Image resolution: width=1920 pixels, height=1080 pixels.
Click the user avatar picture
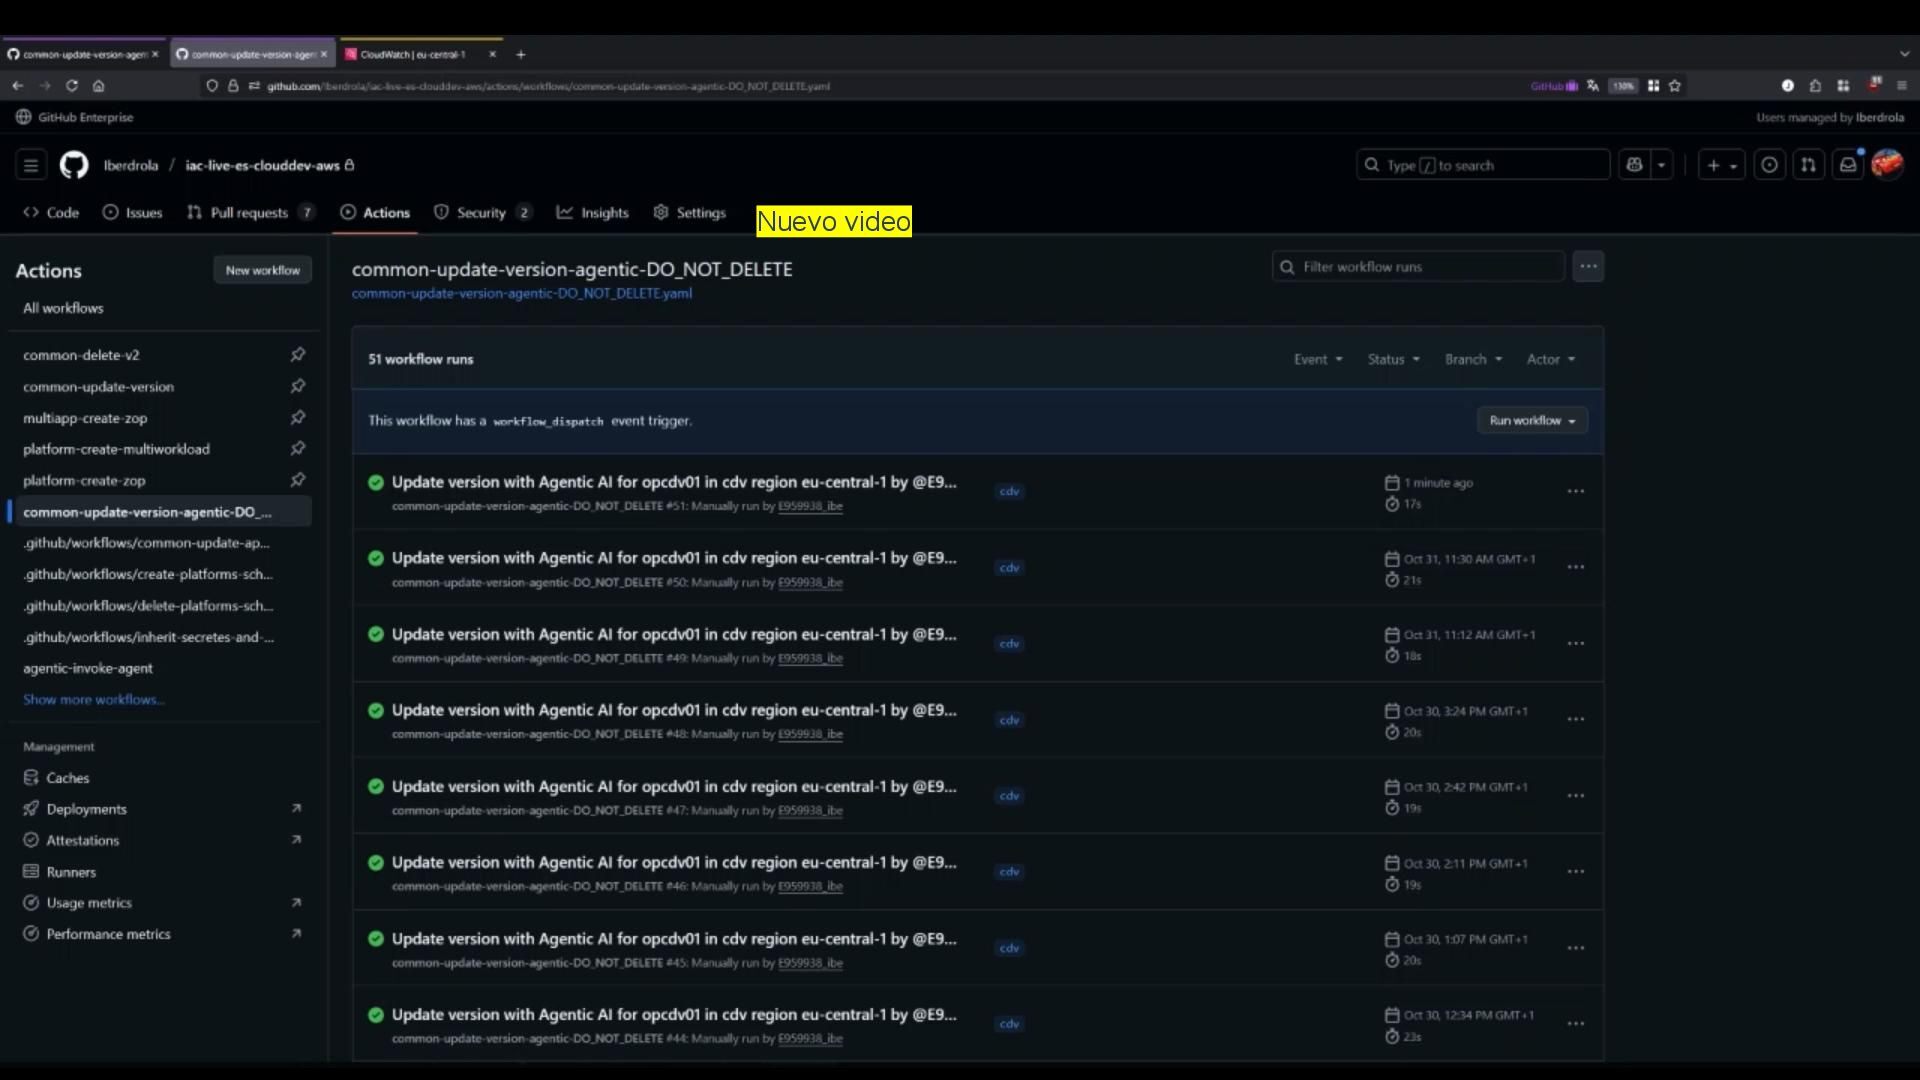[1887, 165]
